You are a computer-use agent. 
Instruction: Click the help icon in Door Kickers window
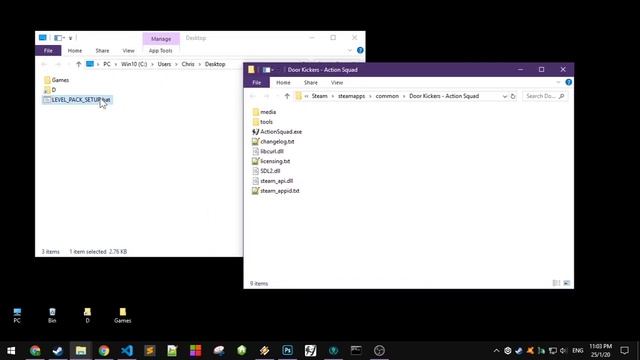tap(569, 82)
